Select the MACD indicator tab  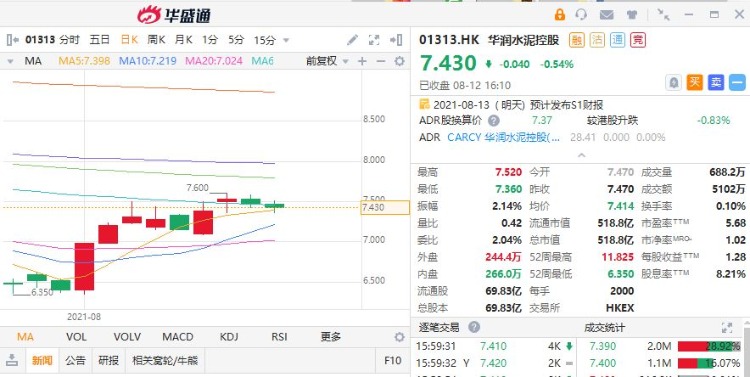tap(177, 337)
